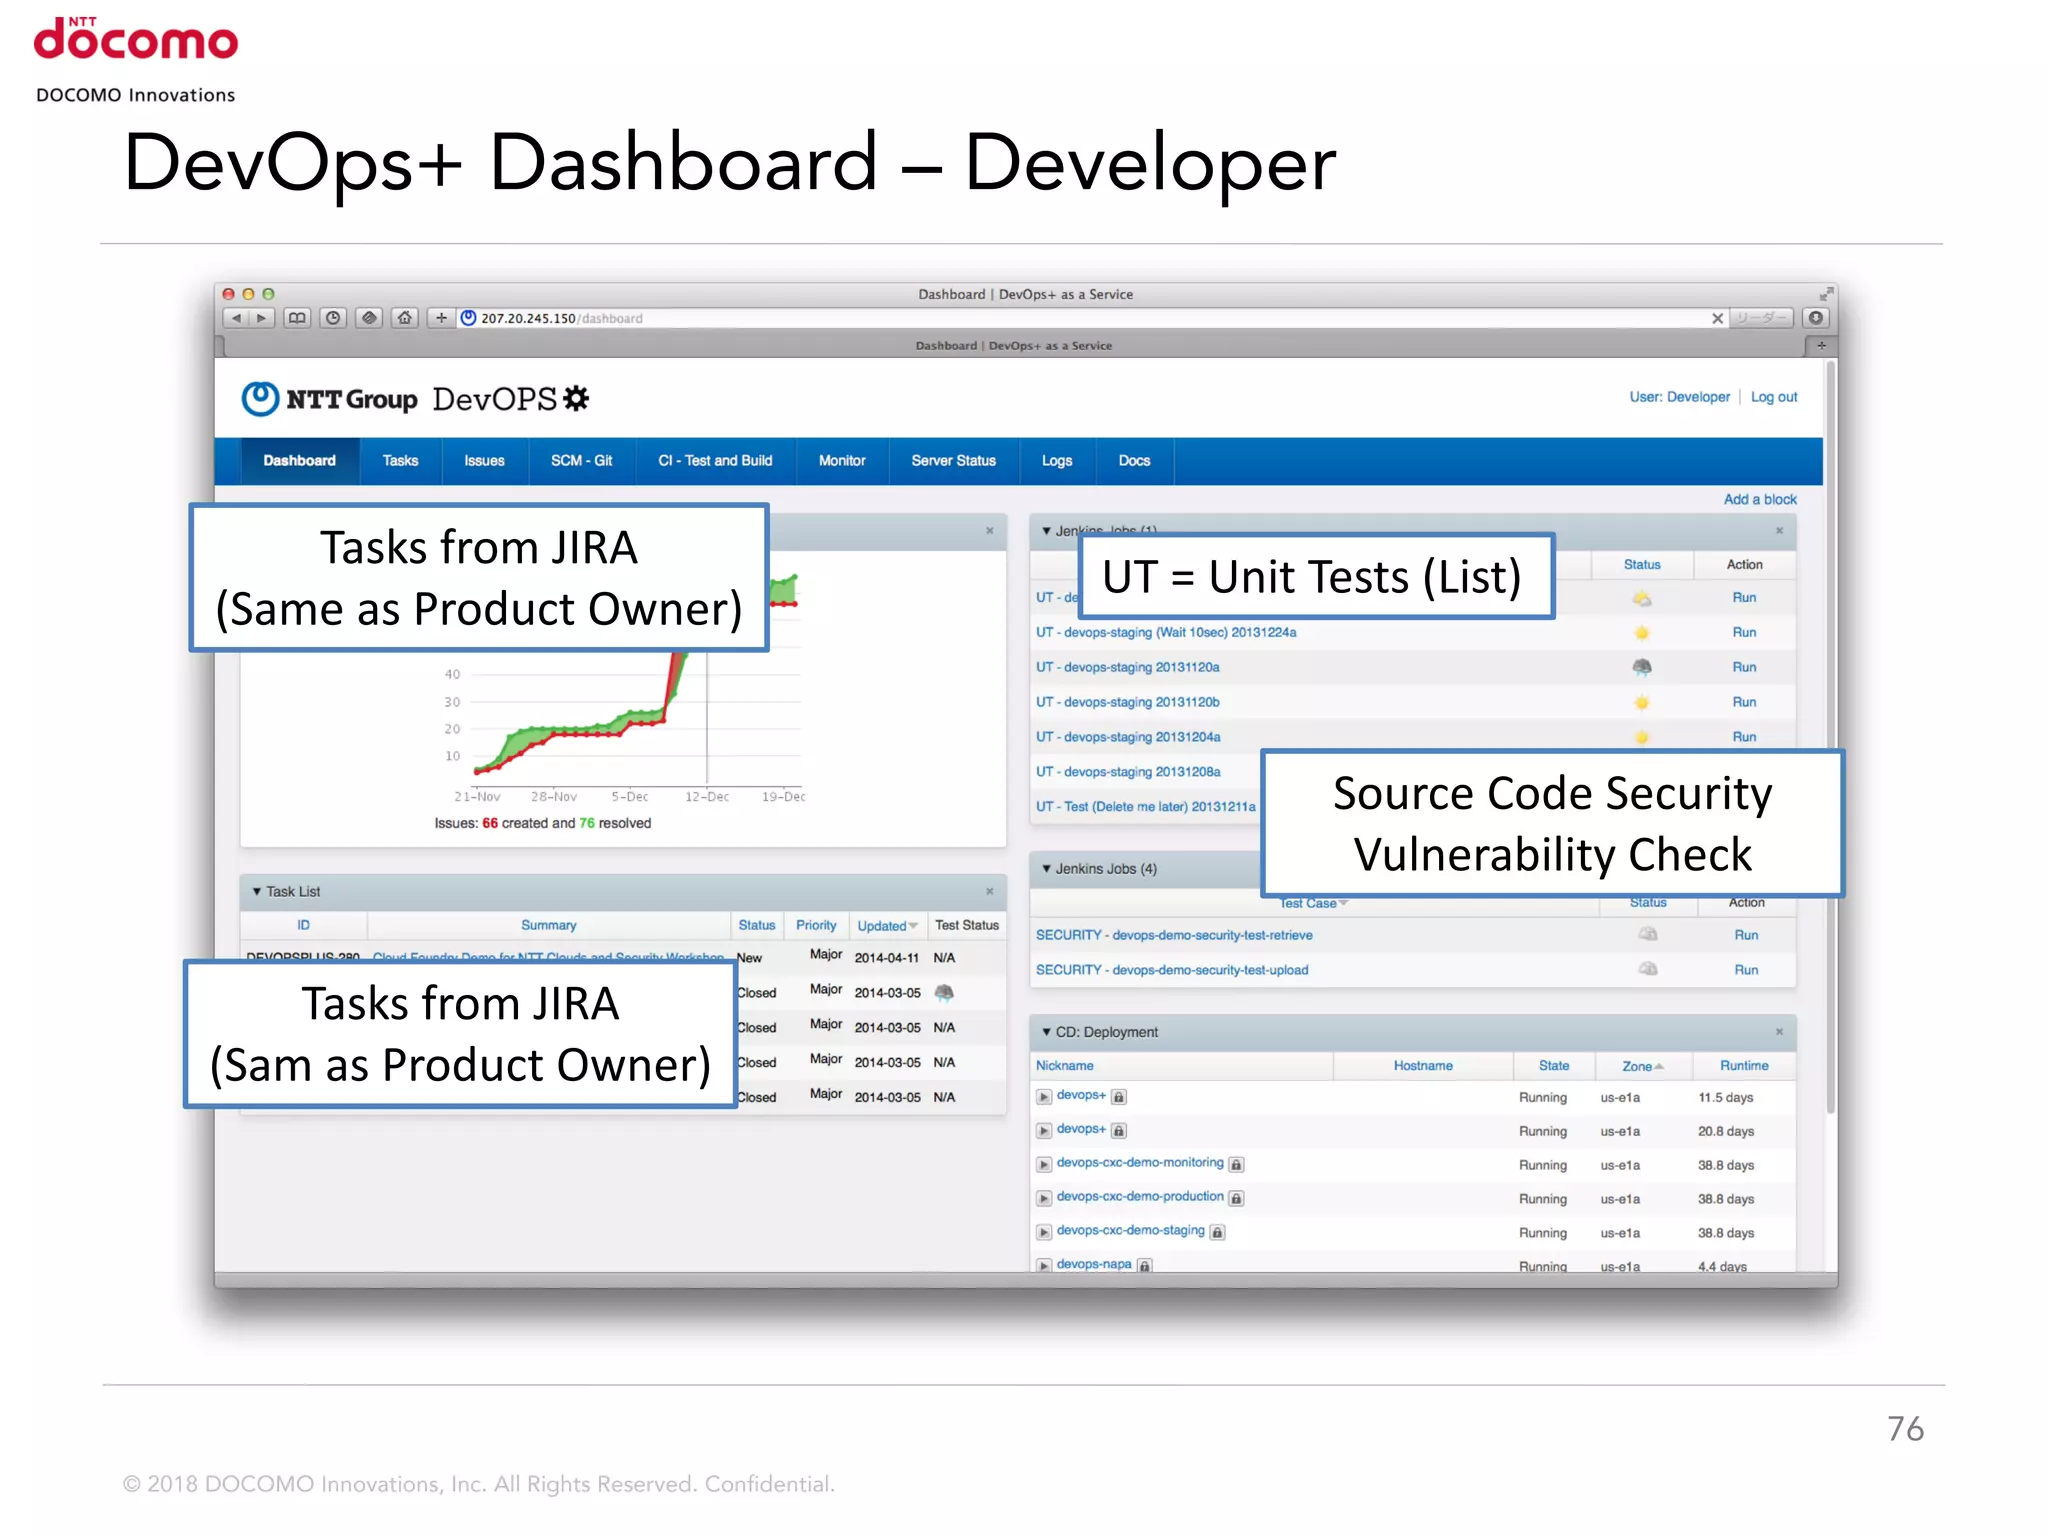
Task: Click the Log out link
Action: point(1774,397)
